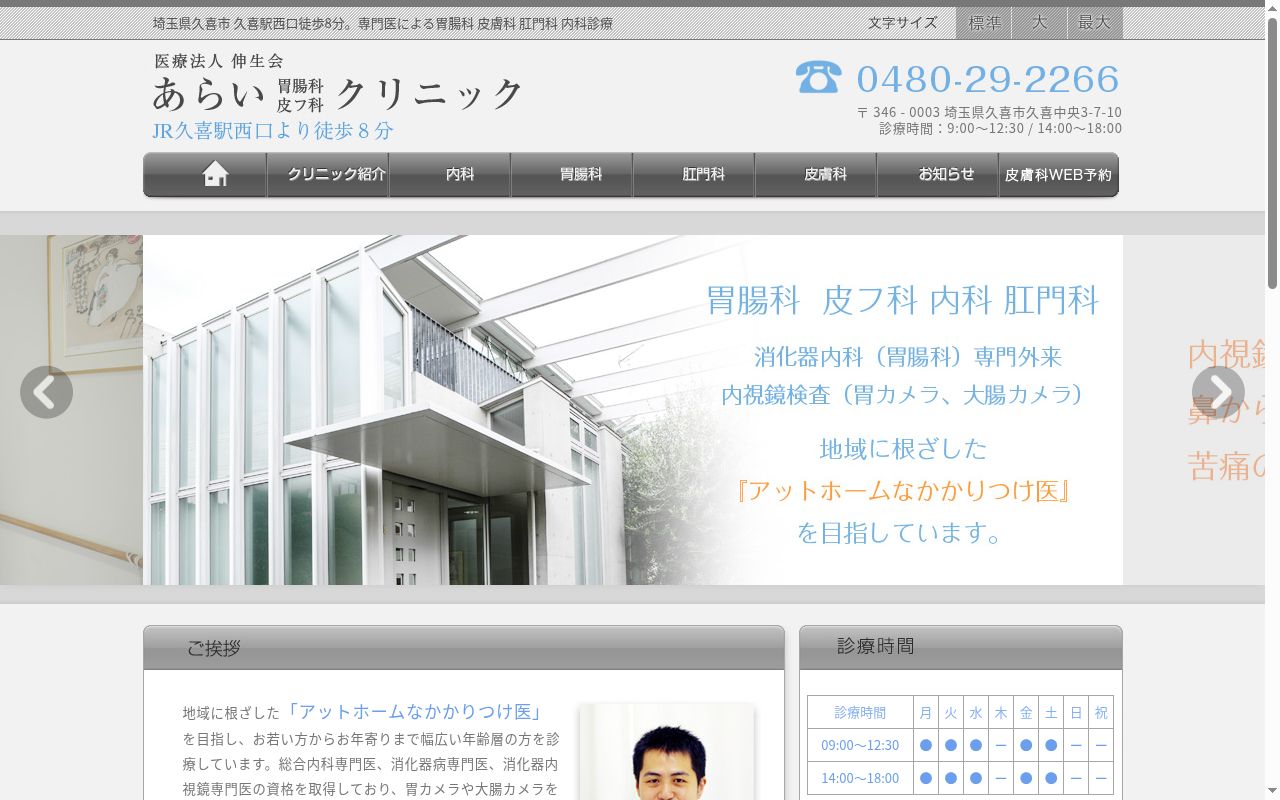
Task: Click the 祝 column header in schedule
Action: coord(1101,713)
